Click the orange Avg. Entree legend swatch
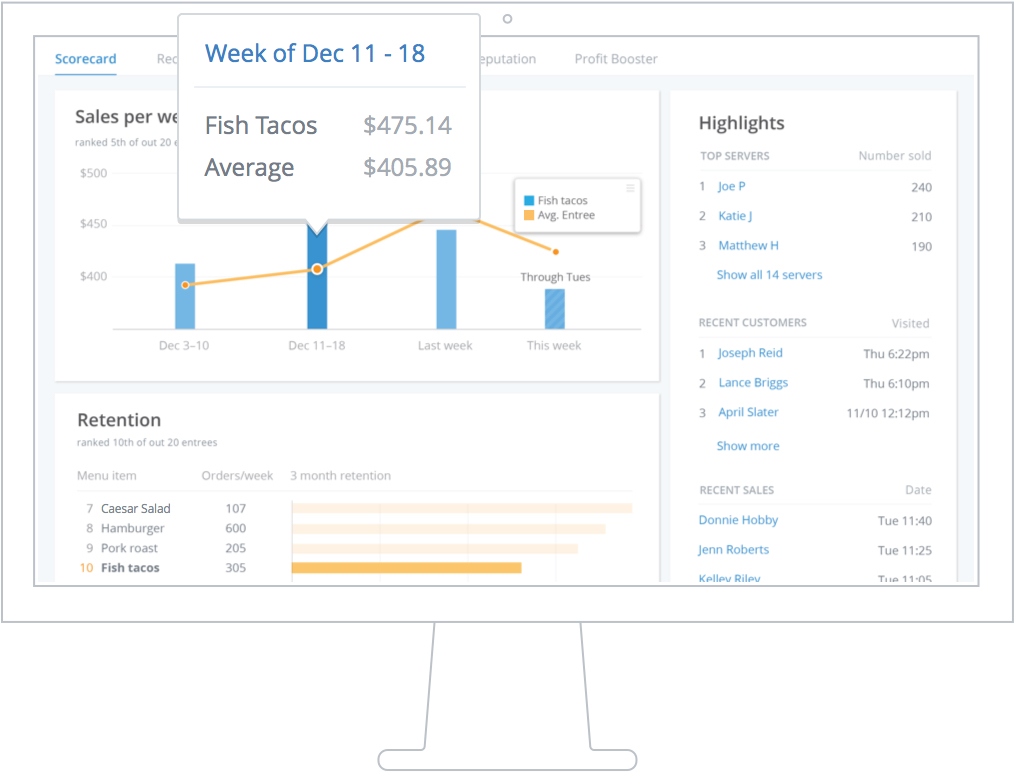1014x772 pixels. click(529, 215)
